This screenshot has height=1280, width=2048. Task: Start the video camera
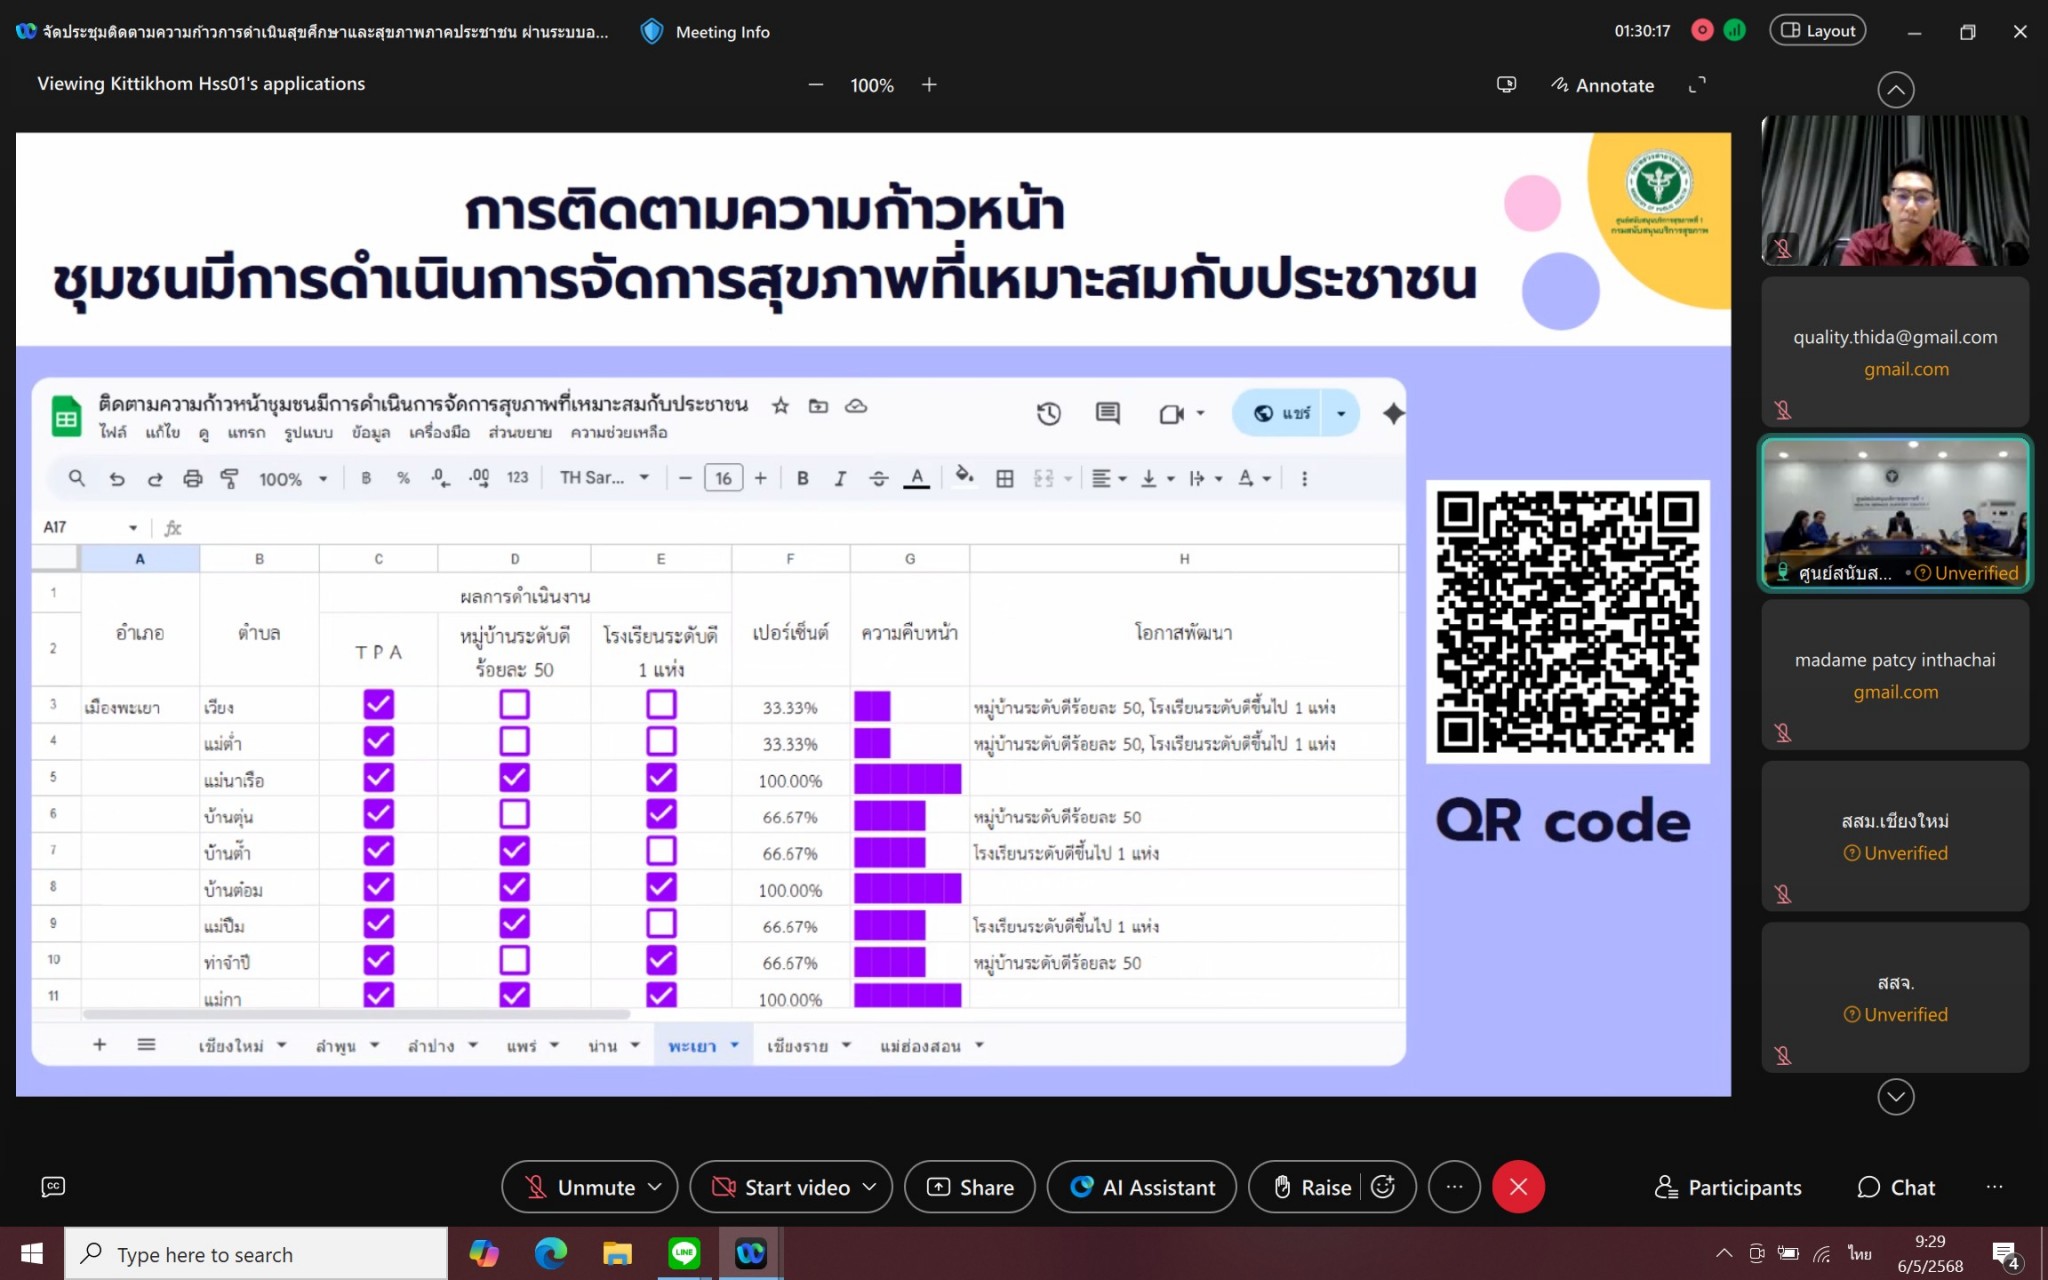pyautogui.click(x=781, y=1187)
